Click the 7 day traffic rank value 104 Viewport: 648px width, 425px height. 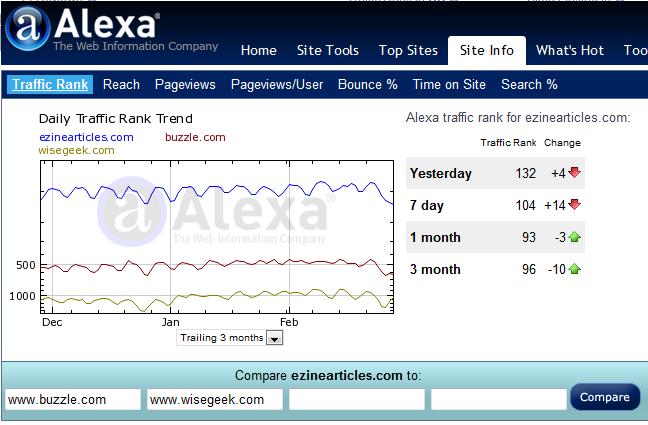coord(526,205)
